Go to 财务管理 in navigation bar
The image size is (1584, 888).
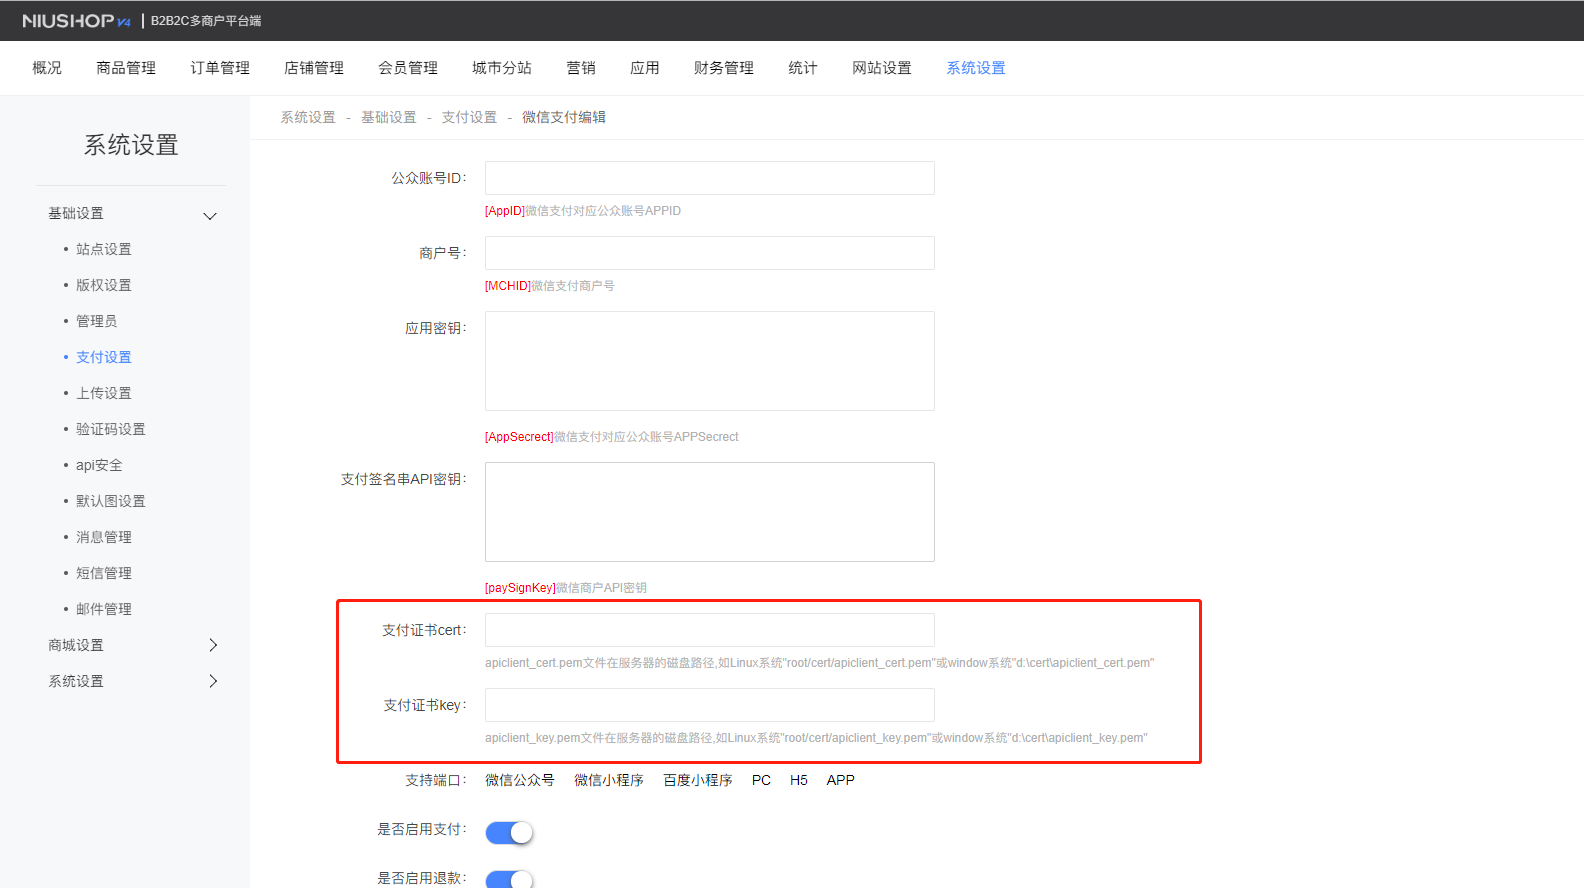click(724, 68)
